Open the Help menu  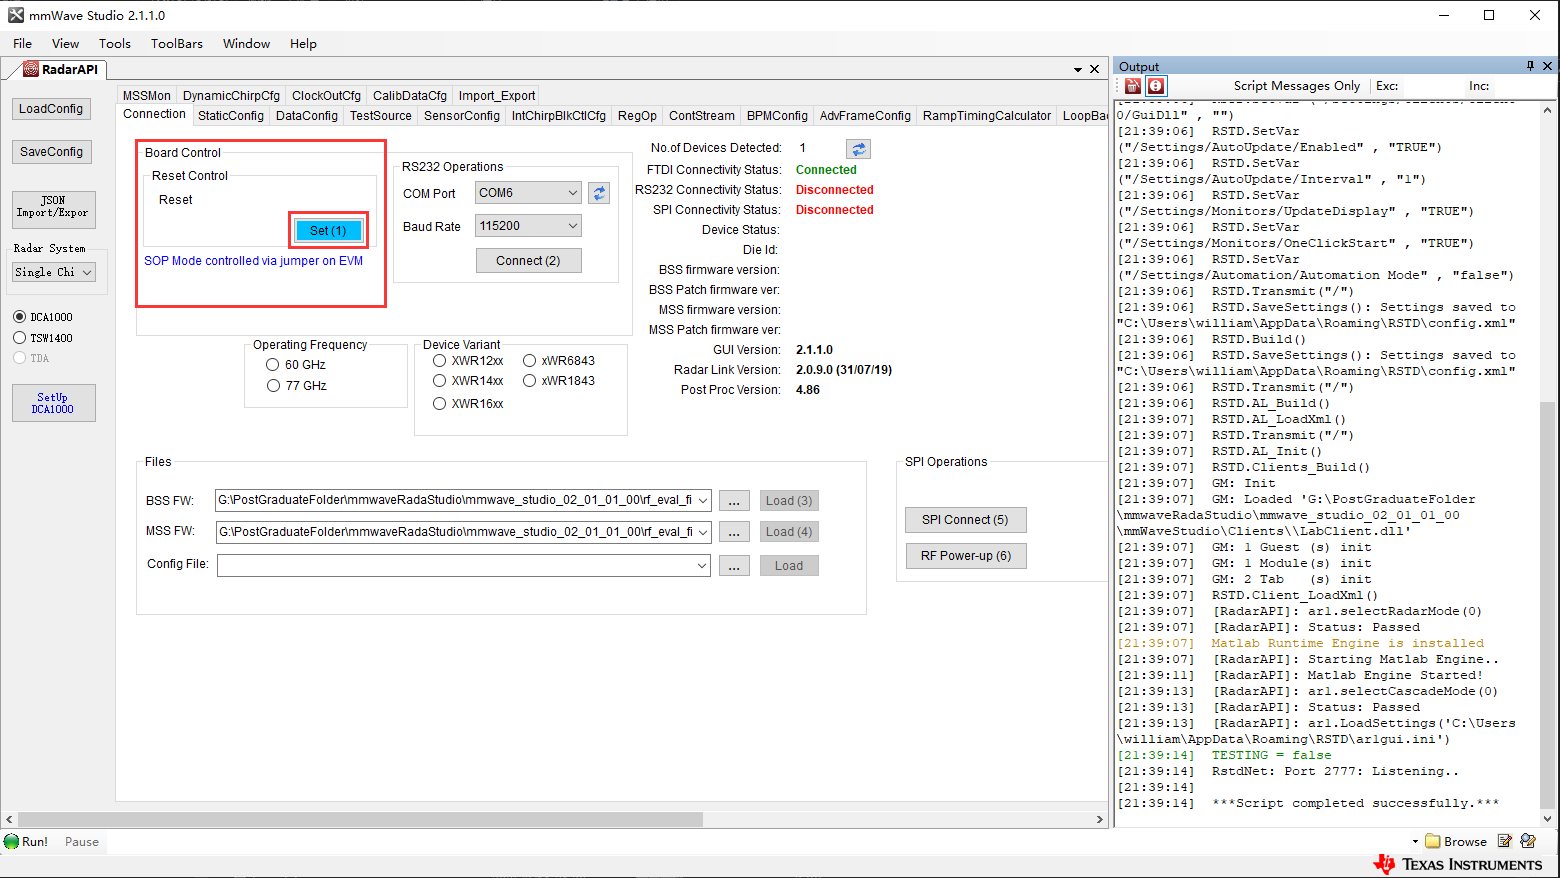303,44
